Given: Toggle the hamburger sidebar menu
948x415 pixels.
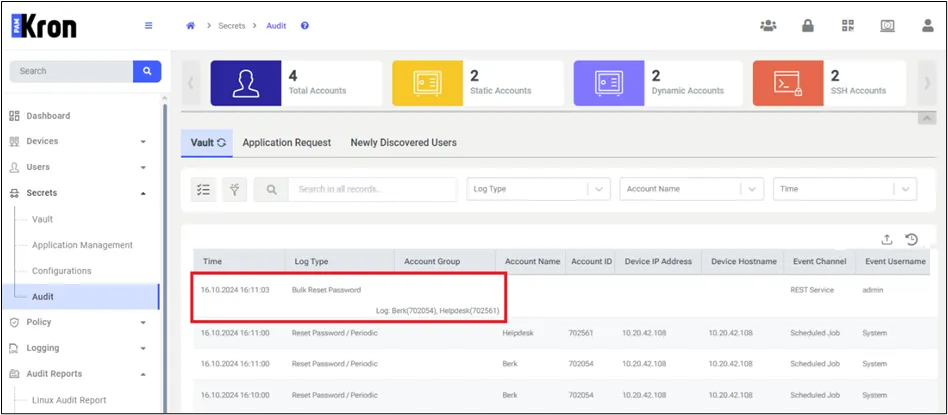Looking at the screenshot, I should (148, 26).
